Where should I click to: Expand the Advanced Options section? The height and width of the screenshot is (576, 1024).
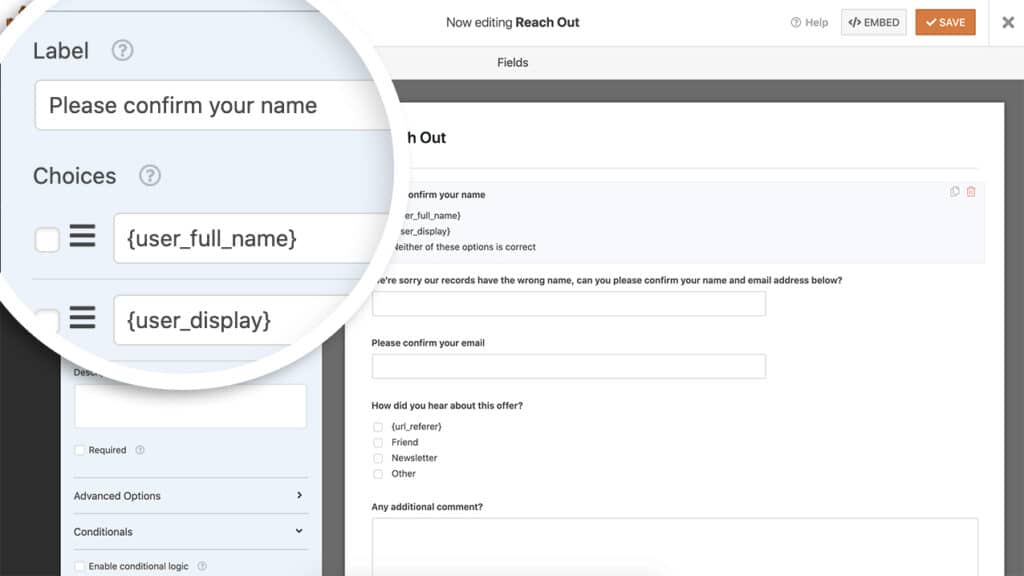190,495
